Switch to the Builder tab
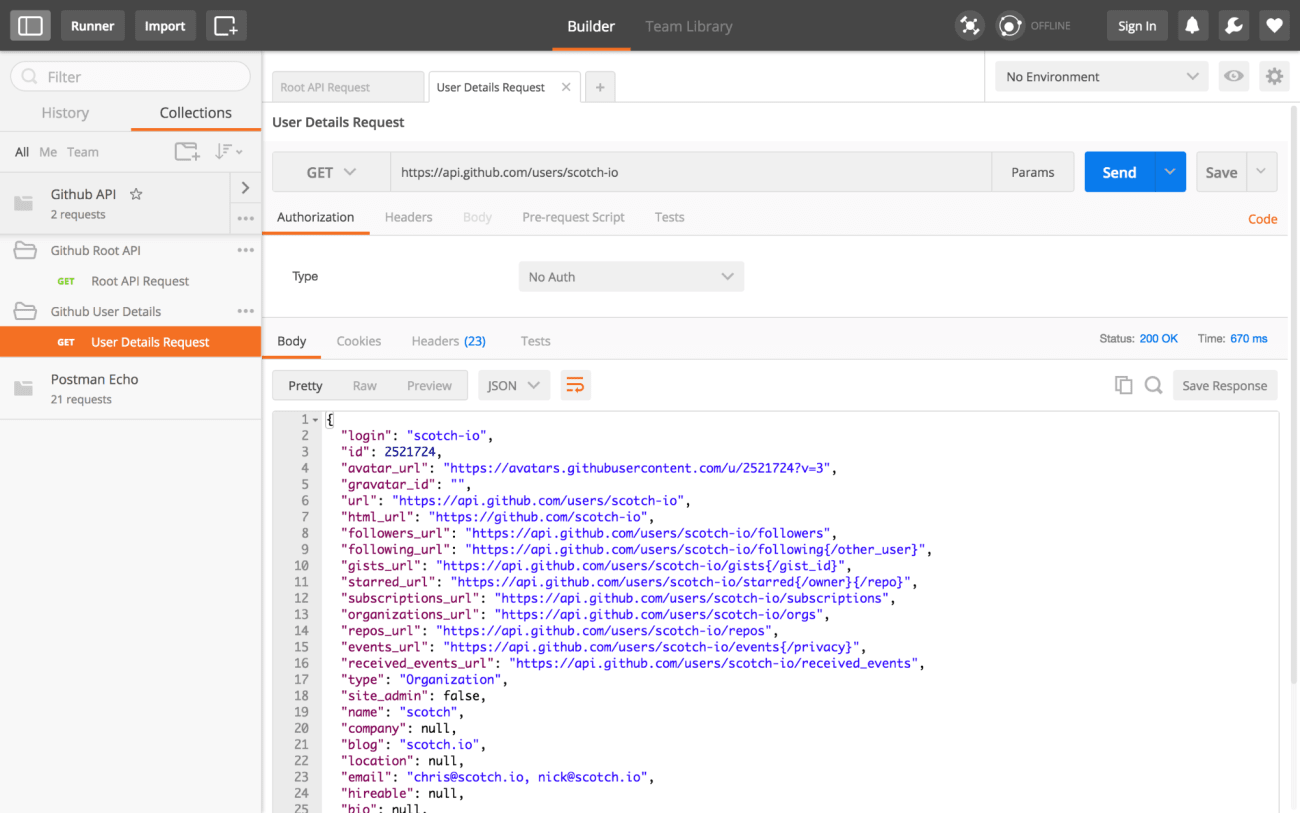This screenshot has width=1300, height=813. pos(591,26)
